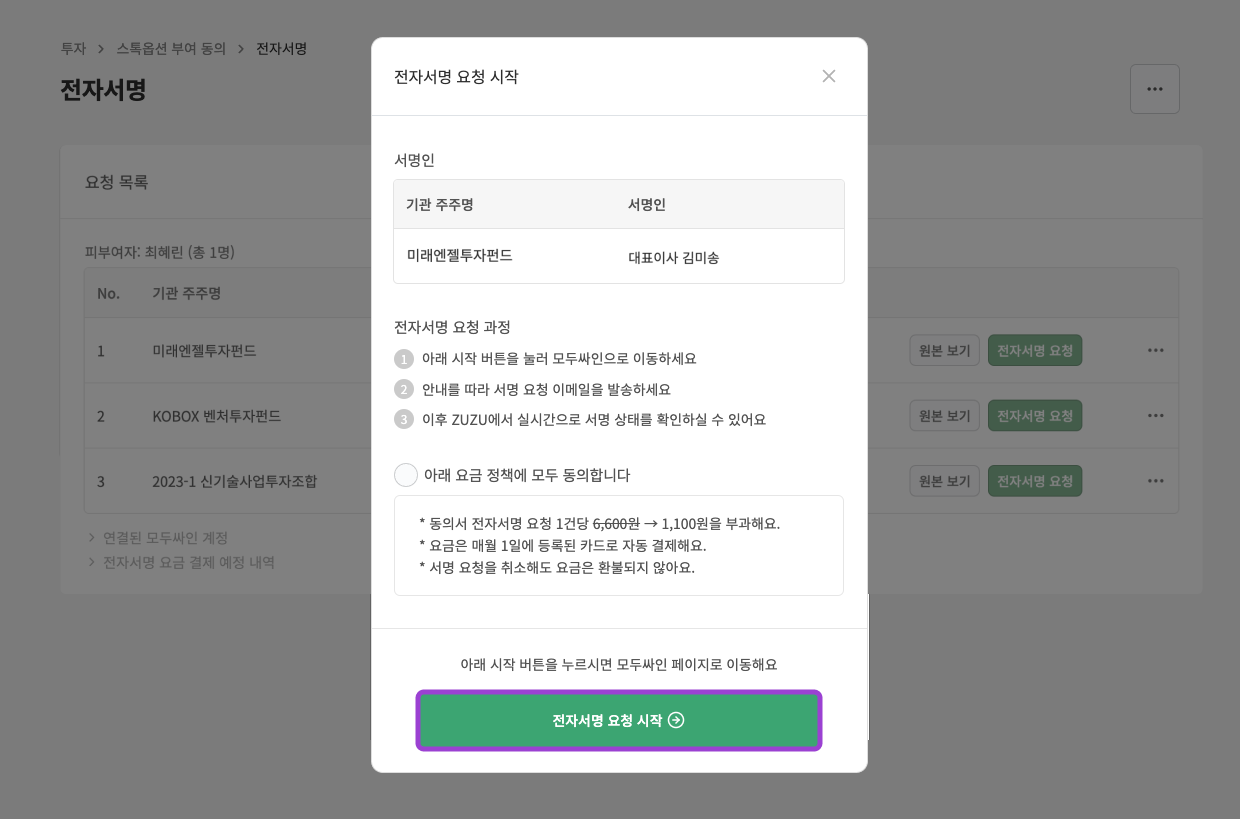Open the kebab menu for 2023-1 신기술사업투자조합

pos(1156,480)
